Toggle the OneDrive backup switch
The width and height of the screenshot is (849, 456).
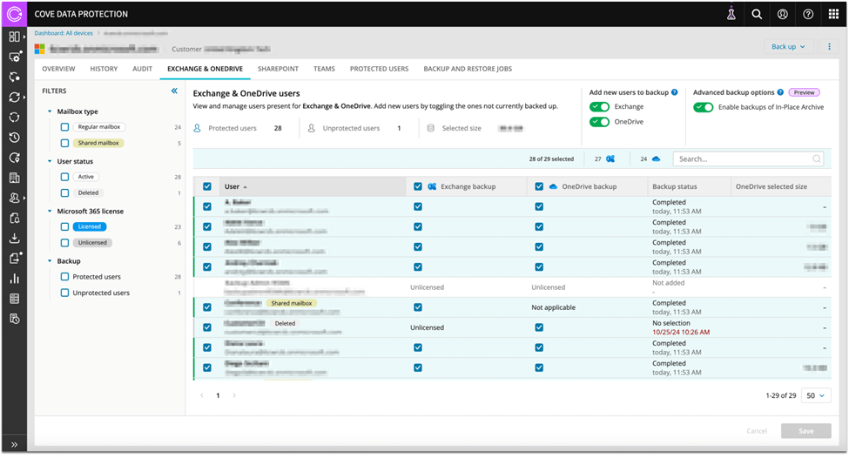(599, 122)
